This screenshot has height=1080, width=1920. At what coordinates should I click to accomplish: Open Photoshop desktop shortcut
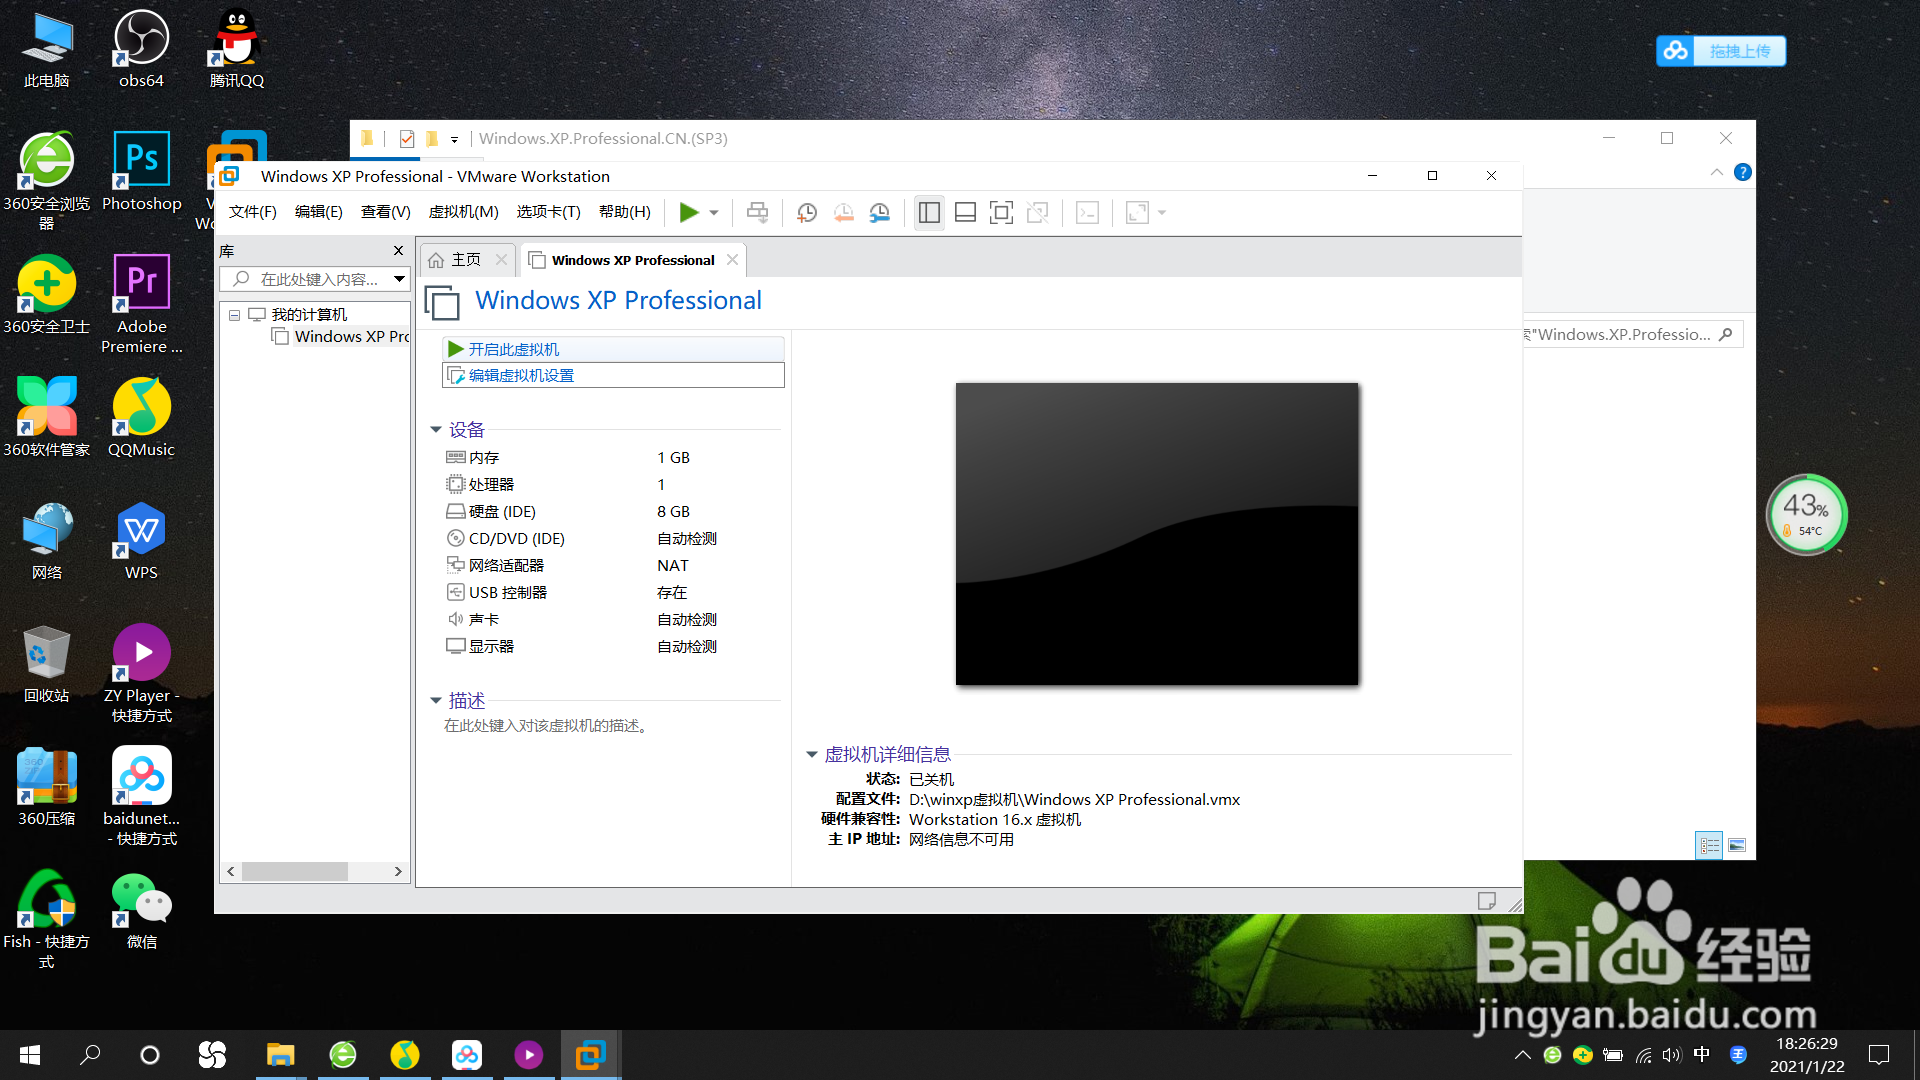click(x=142, y=172)
